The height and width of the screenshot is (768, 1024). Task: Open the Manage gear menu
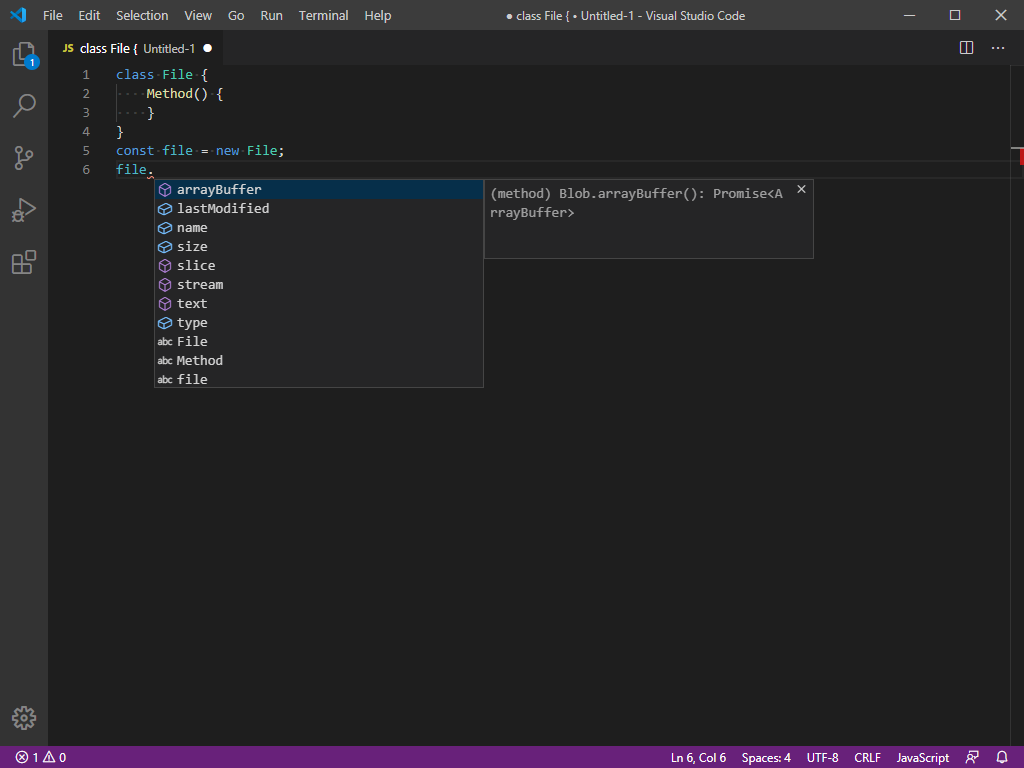tap(24, 718)
